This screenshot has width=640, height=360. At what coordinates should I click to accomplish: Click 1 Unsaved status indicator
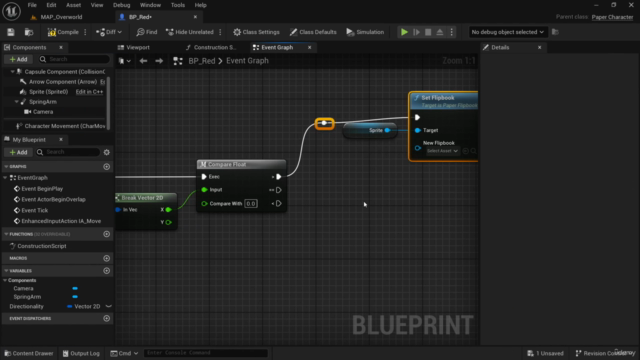545,353
